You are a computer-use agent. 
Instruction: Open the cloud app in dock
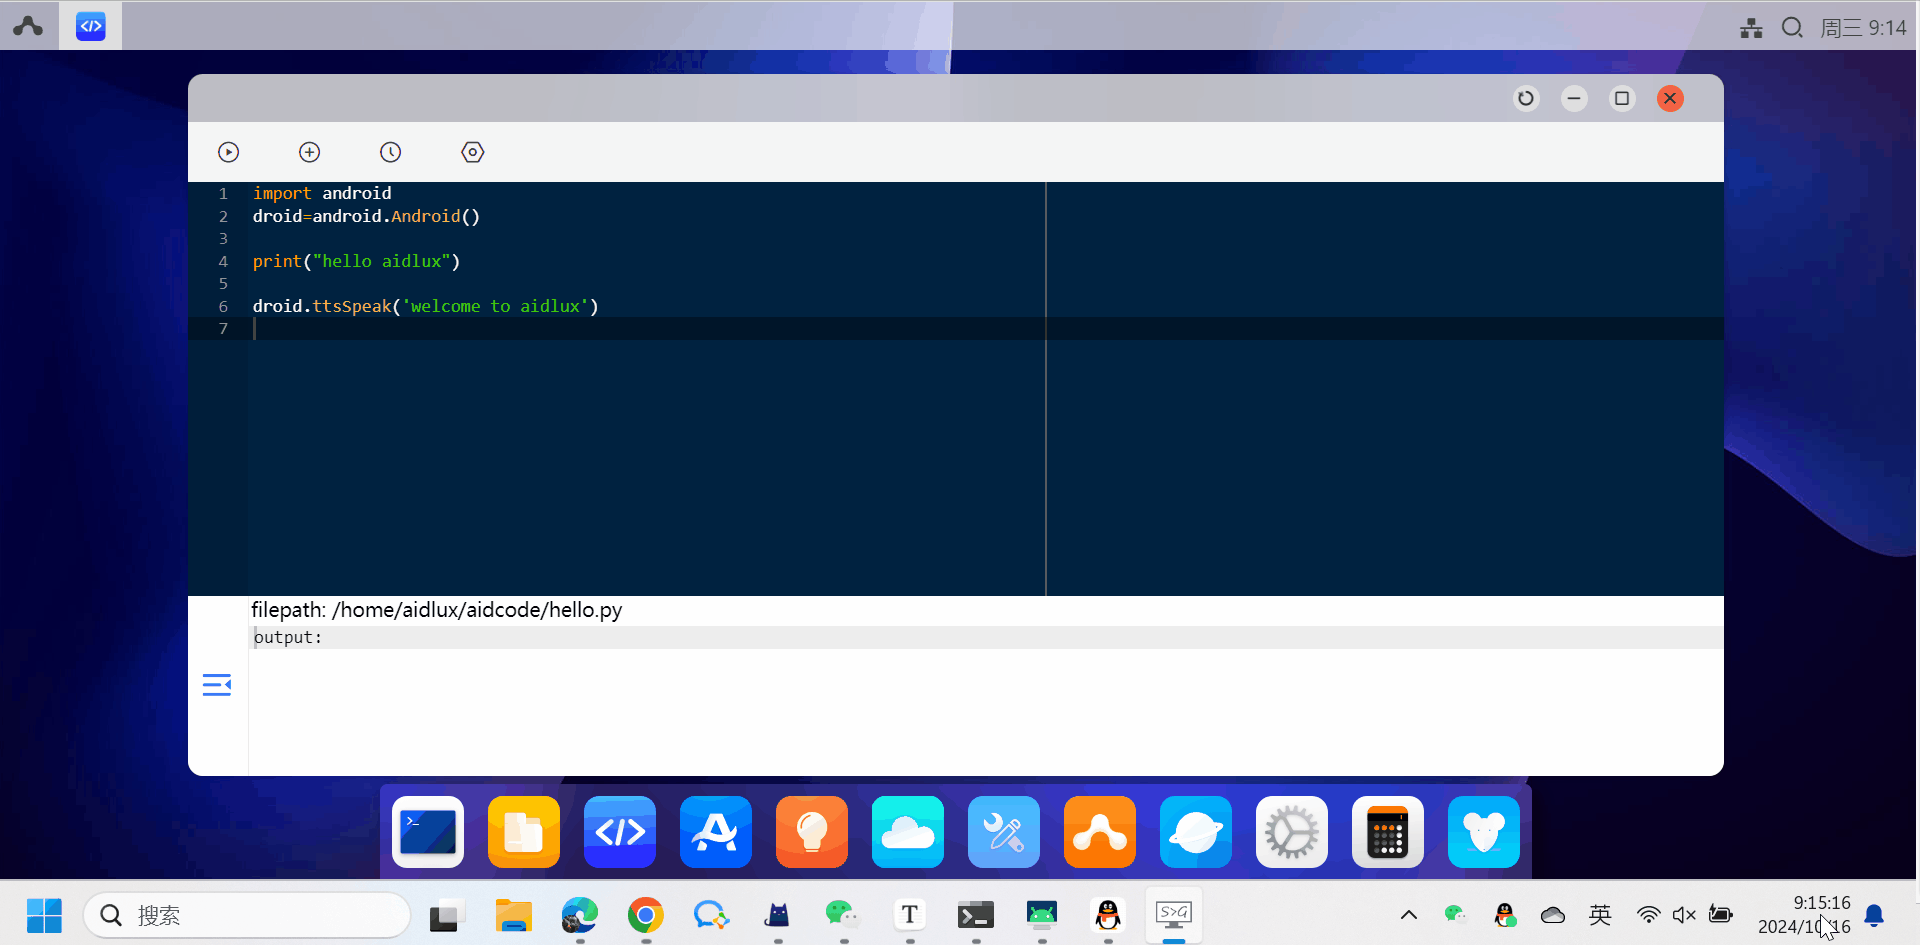[908, 832]
